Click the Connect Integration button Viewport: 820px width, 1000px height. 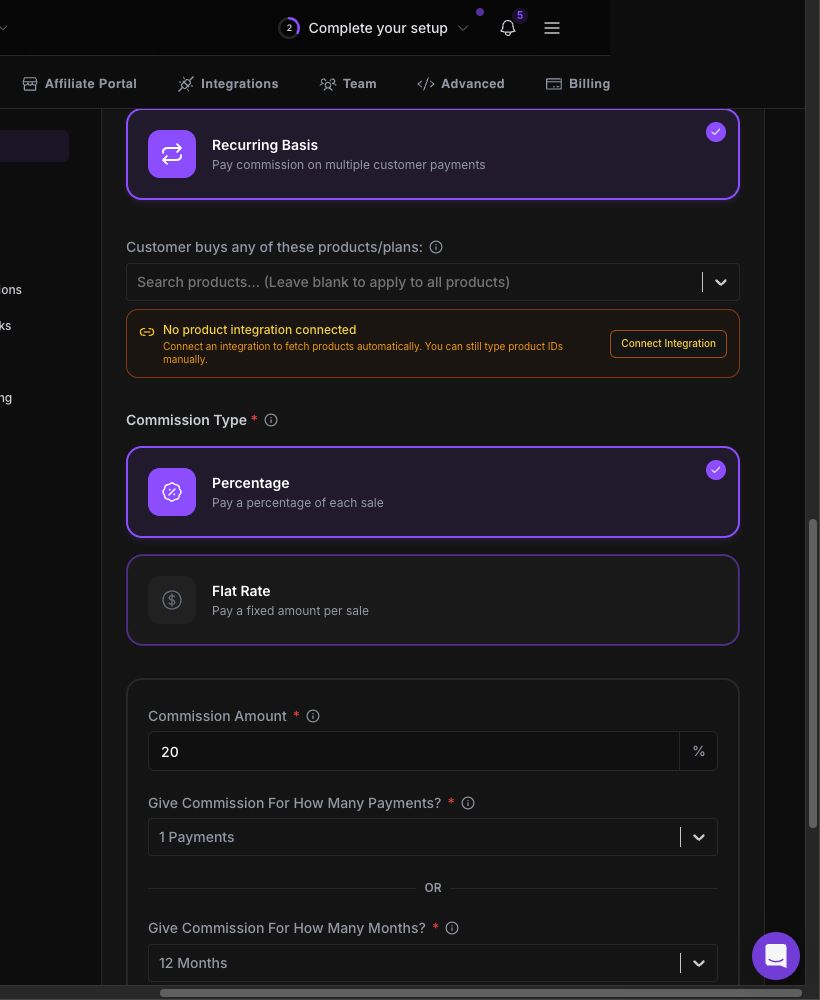pyautogui.click(x=668, y=344)
